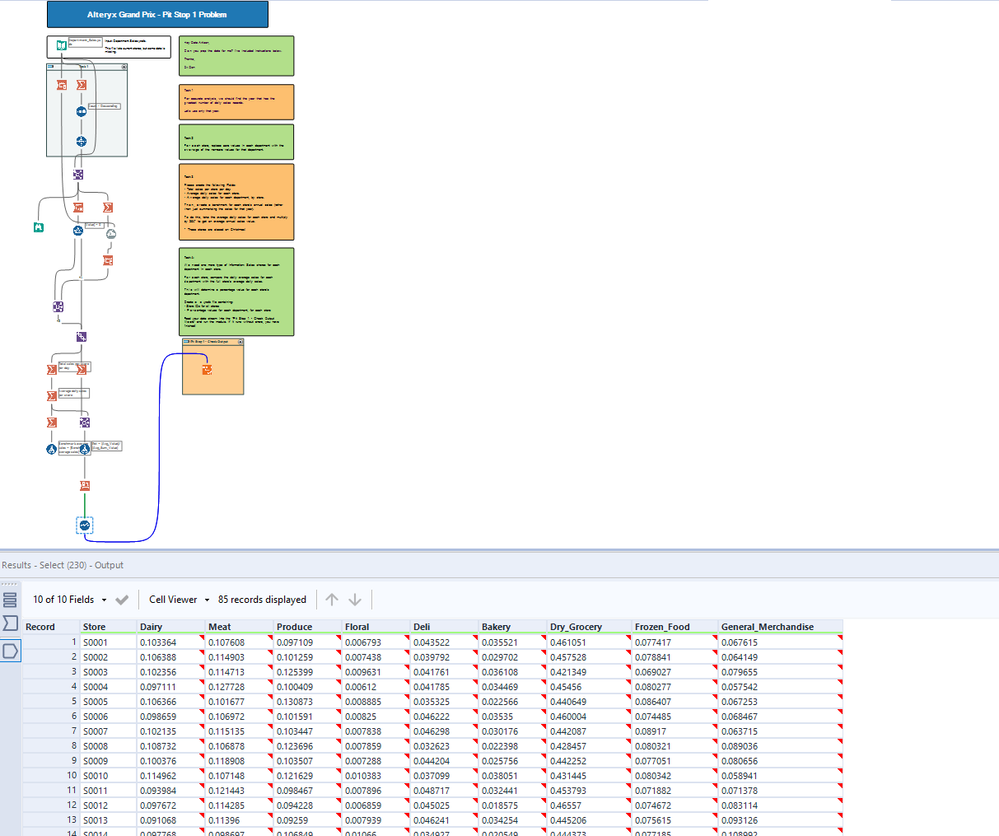The image size is (999, 836).
Task: Click the Formula tool near the bottom of the workflow
Action: 84,449
